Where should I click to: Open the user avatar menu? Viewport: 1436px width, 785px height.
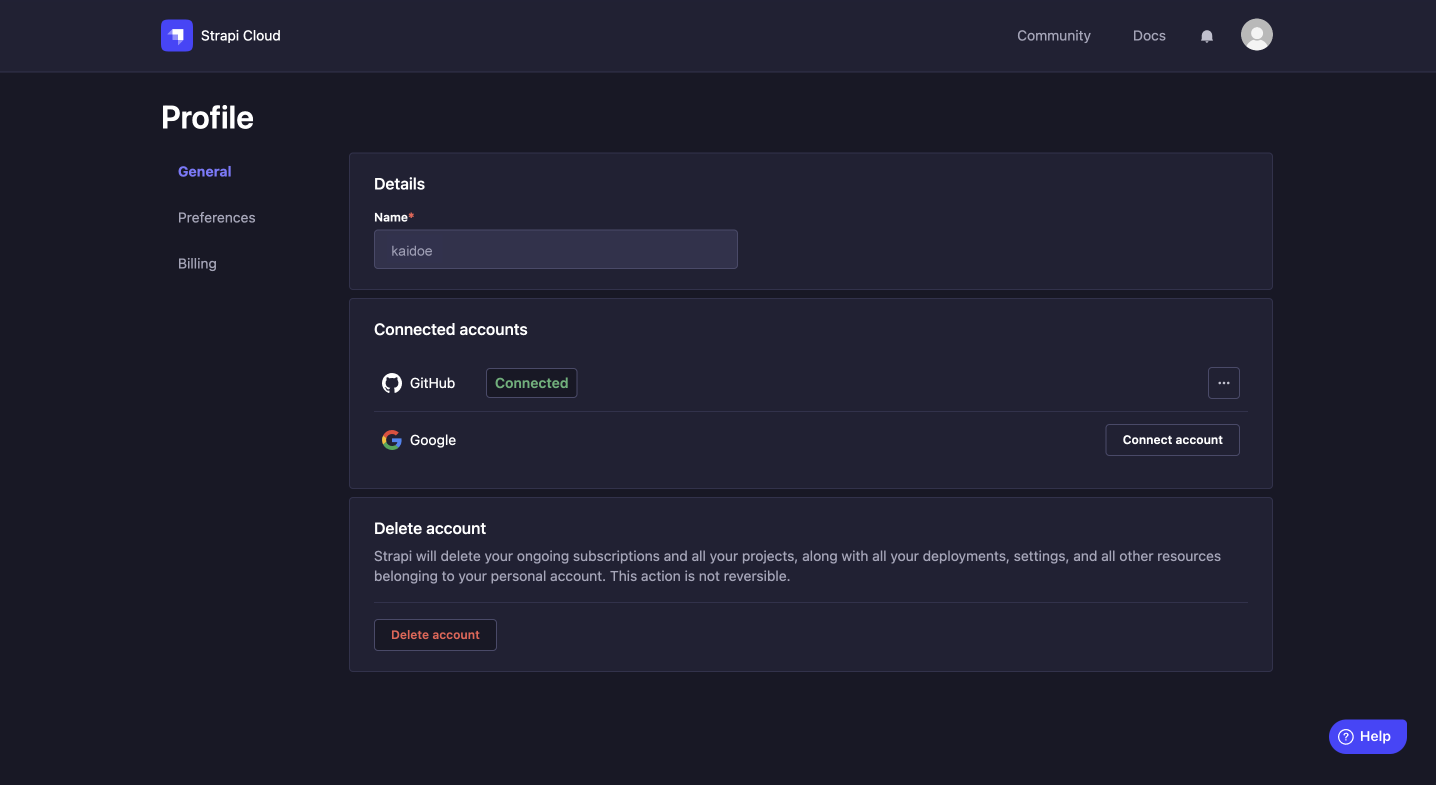[x=1256, y=34]
